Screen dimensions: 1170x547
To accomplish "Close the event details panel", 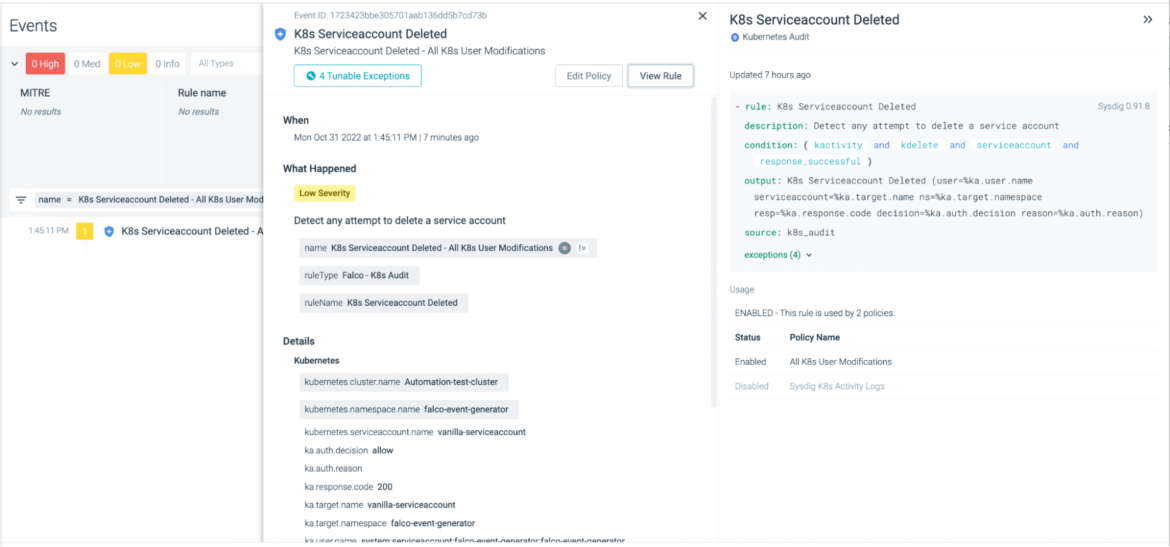I will (702, 16).
